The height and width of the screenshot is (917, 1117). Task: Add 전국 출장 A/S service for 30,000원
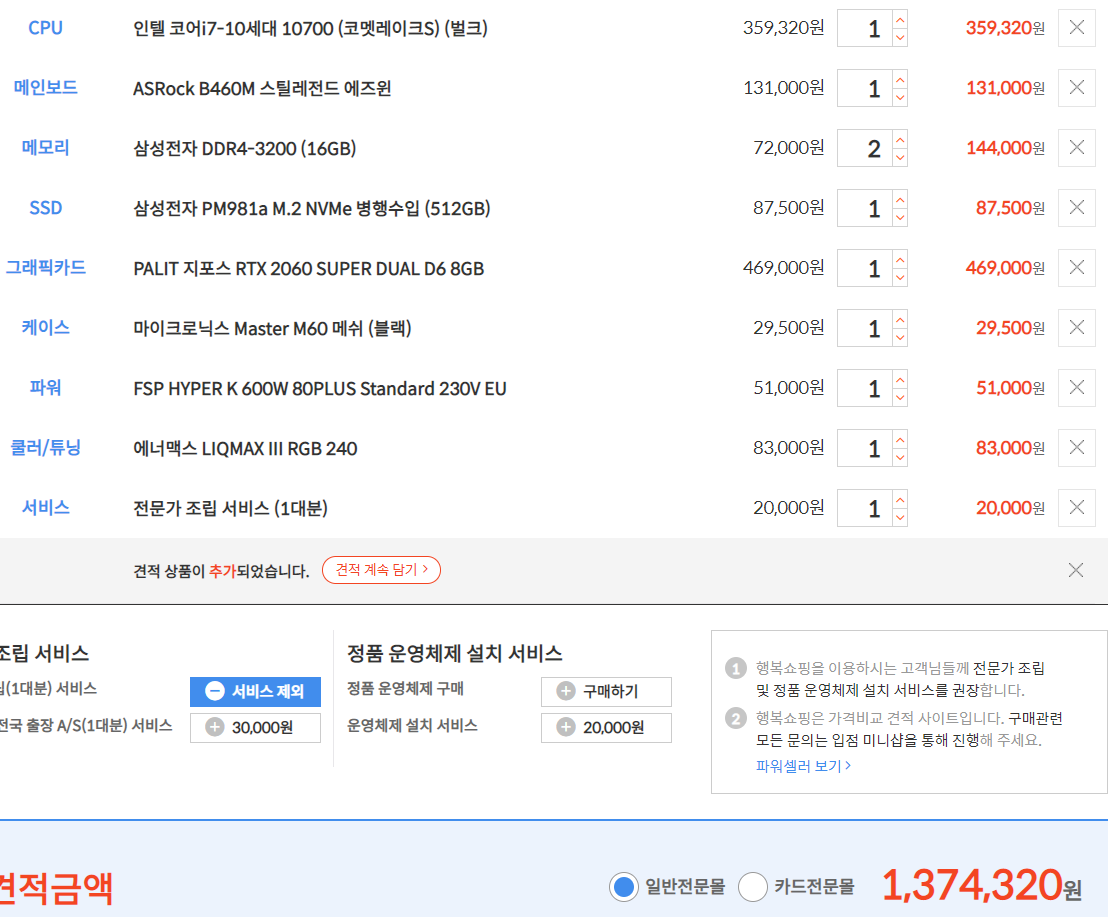(255, 727)
